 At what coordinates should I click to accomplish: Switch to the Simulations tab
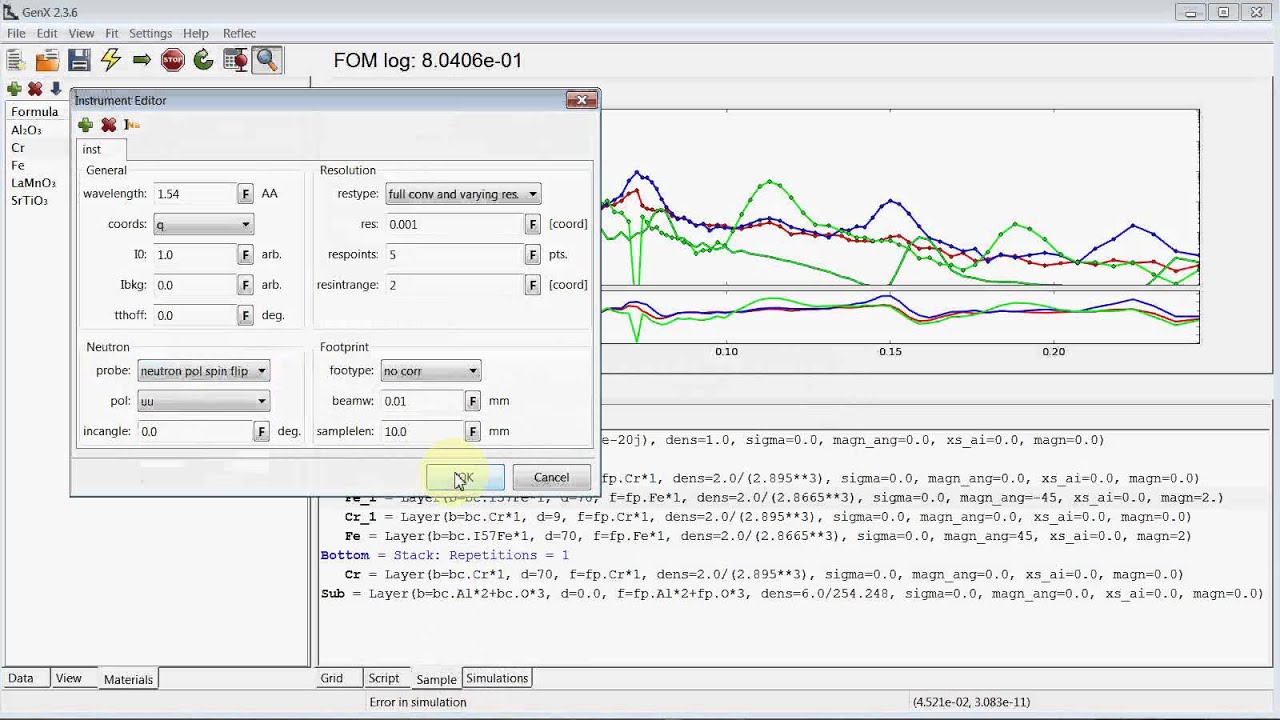(x=497, y=678)
